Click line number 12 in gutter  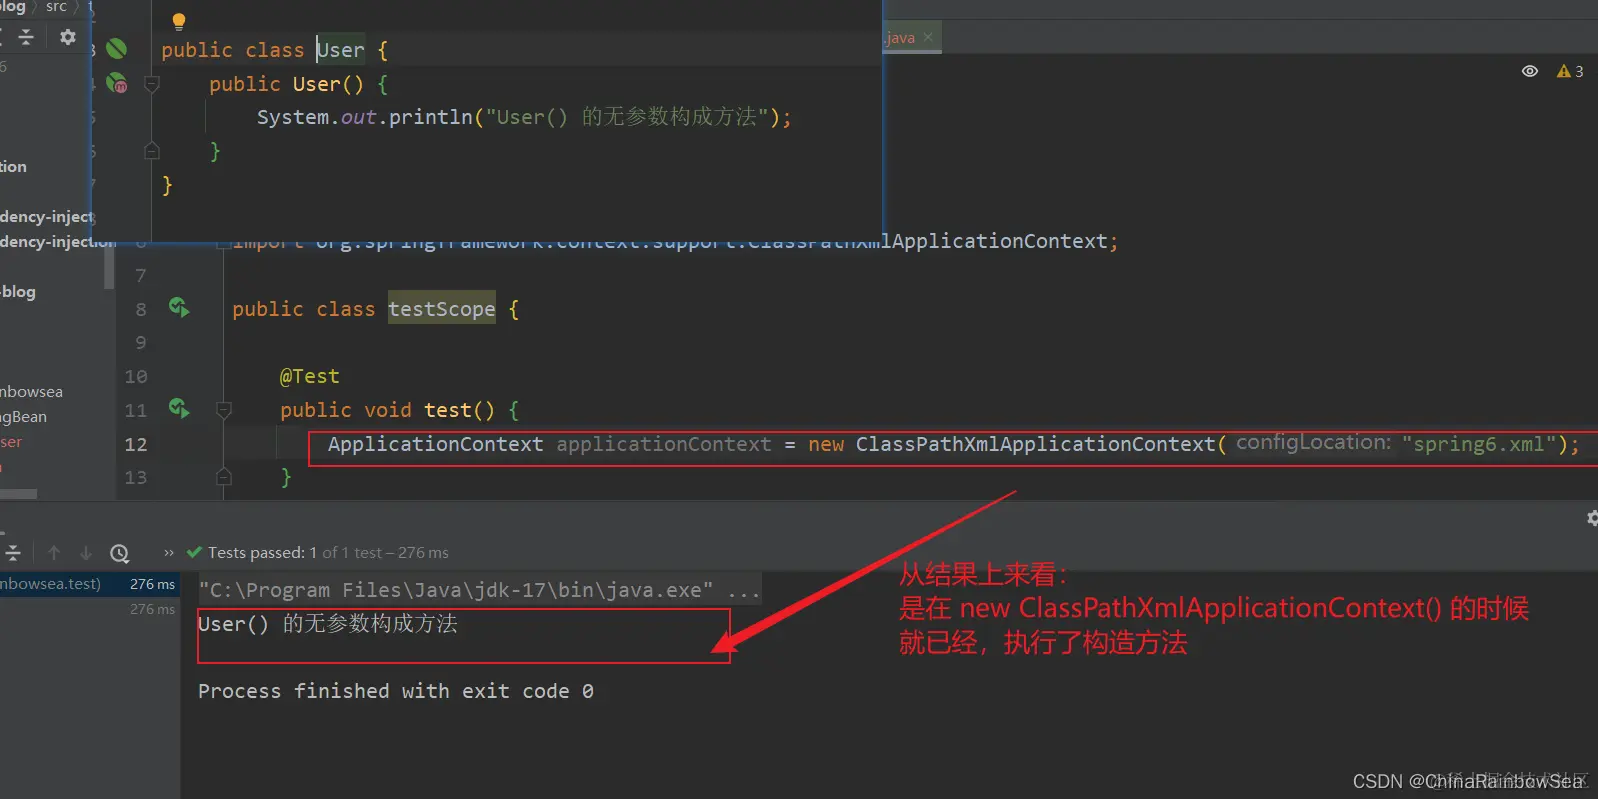[136, 444]
